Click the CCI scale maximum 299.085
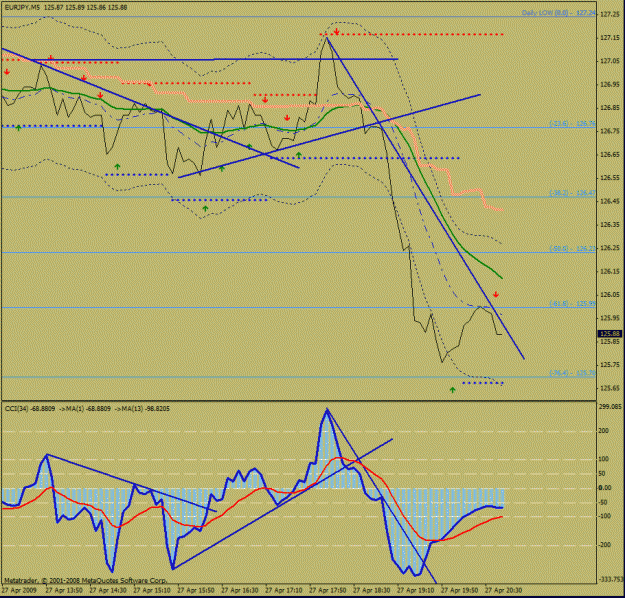 (x=610, y=407)
